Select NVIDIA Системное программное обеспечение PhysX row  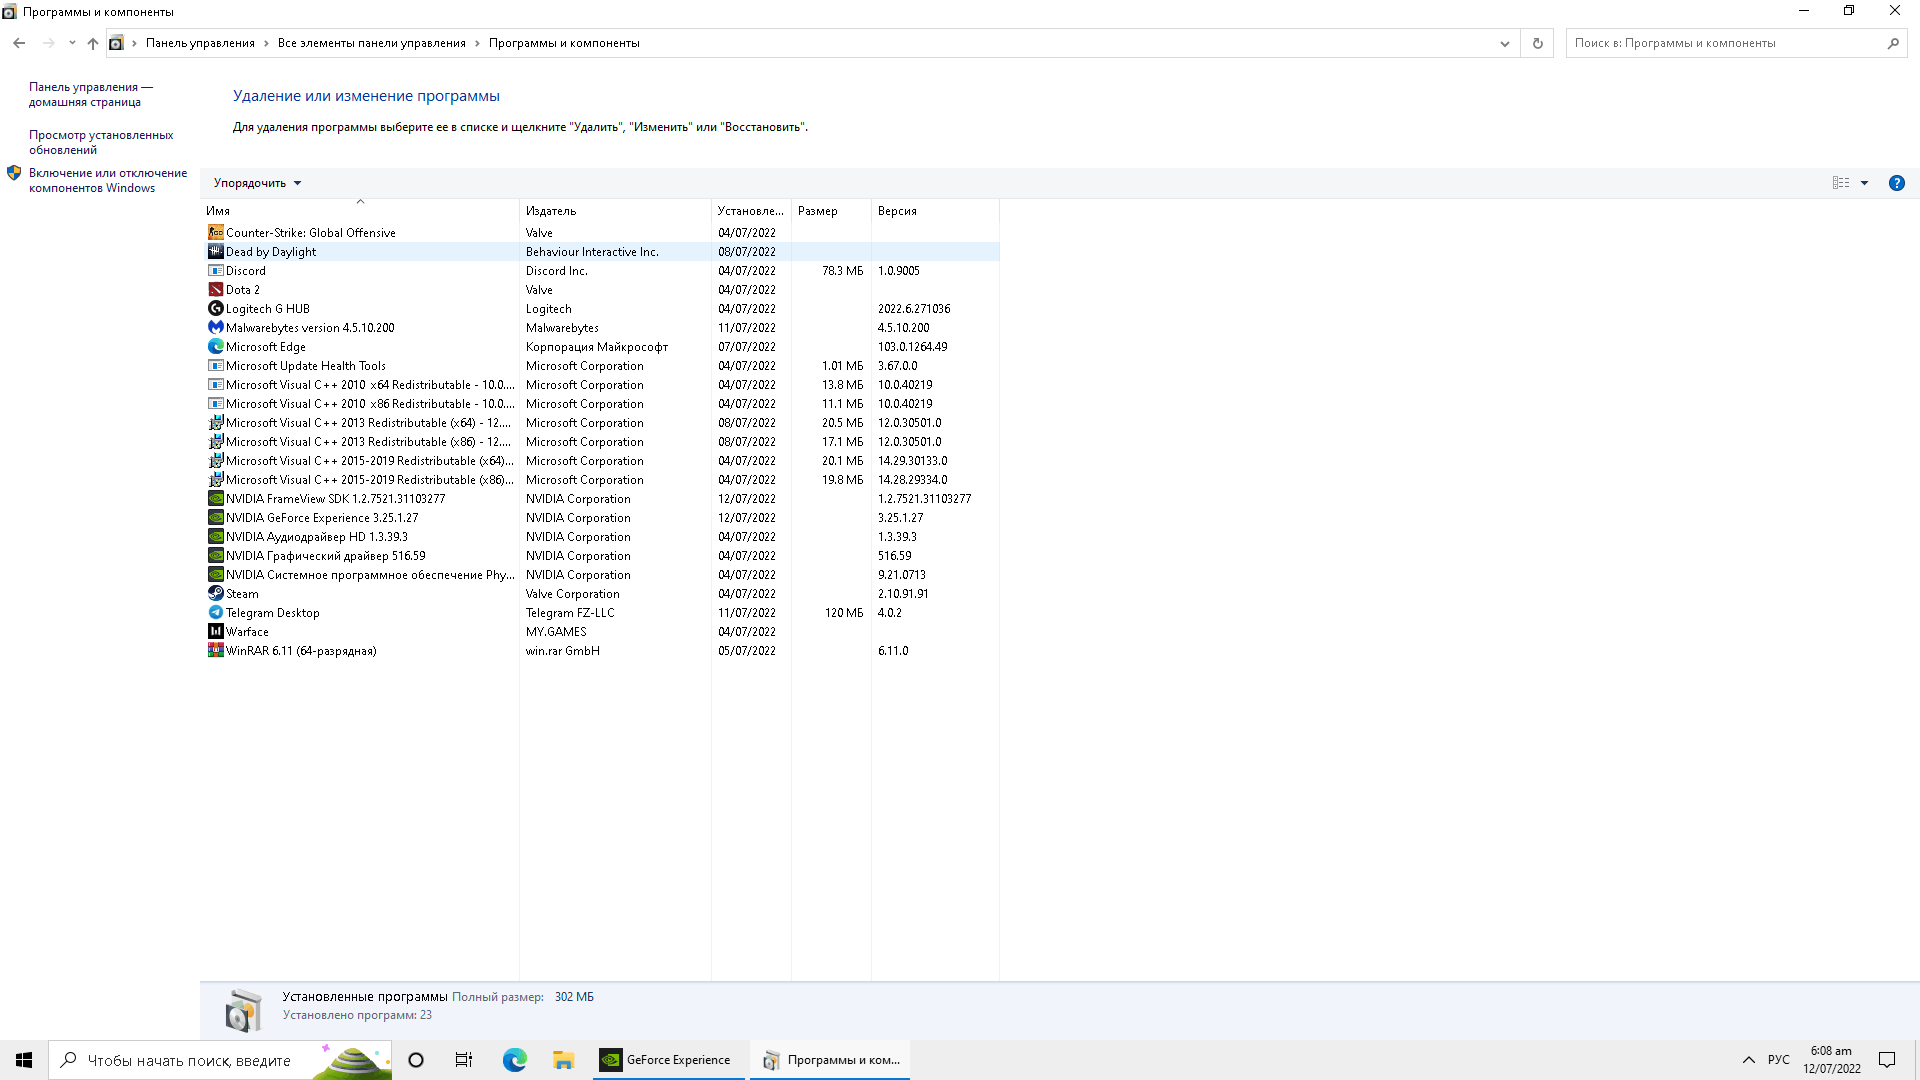point(600,574)
